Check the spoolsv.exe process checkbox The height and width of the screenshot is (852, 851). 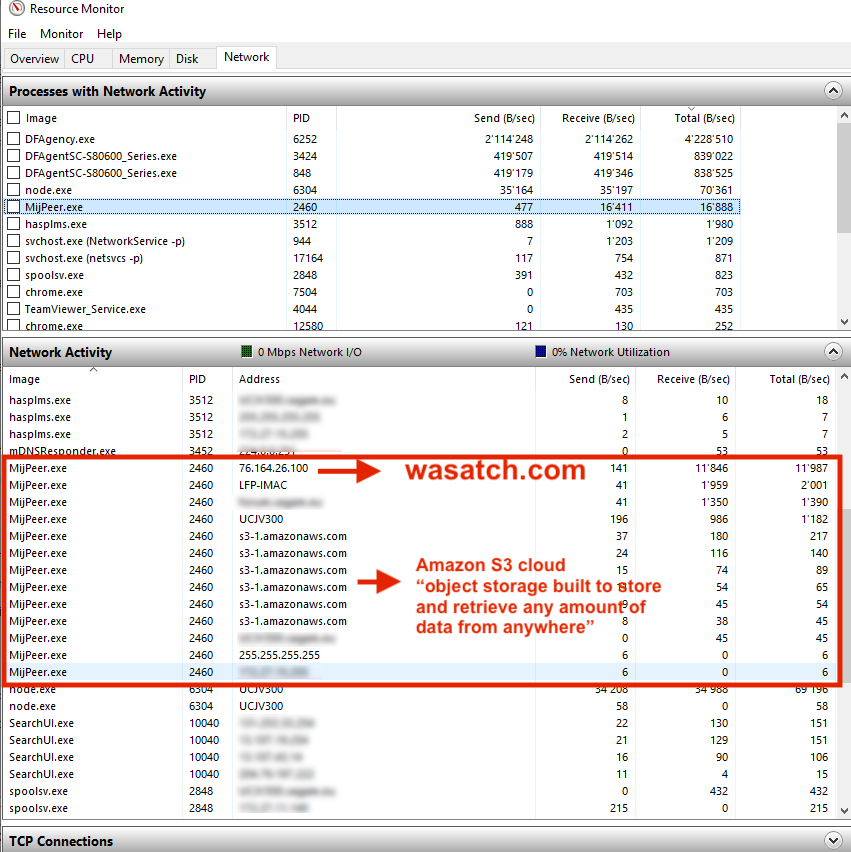pos(14,275)
